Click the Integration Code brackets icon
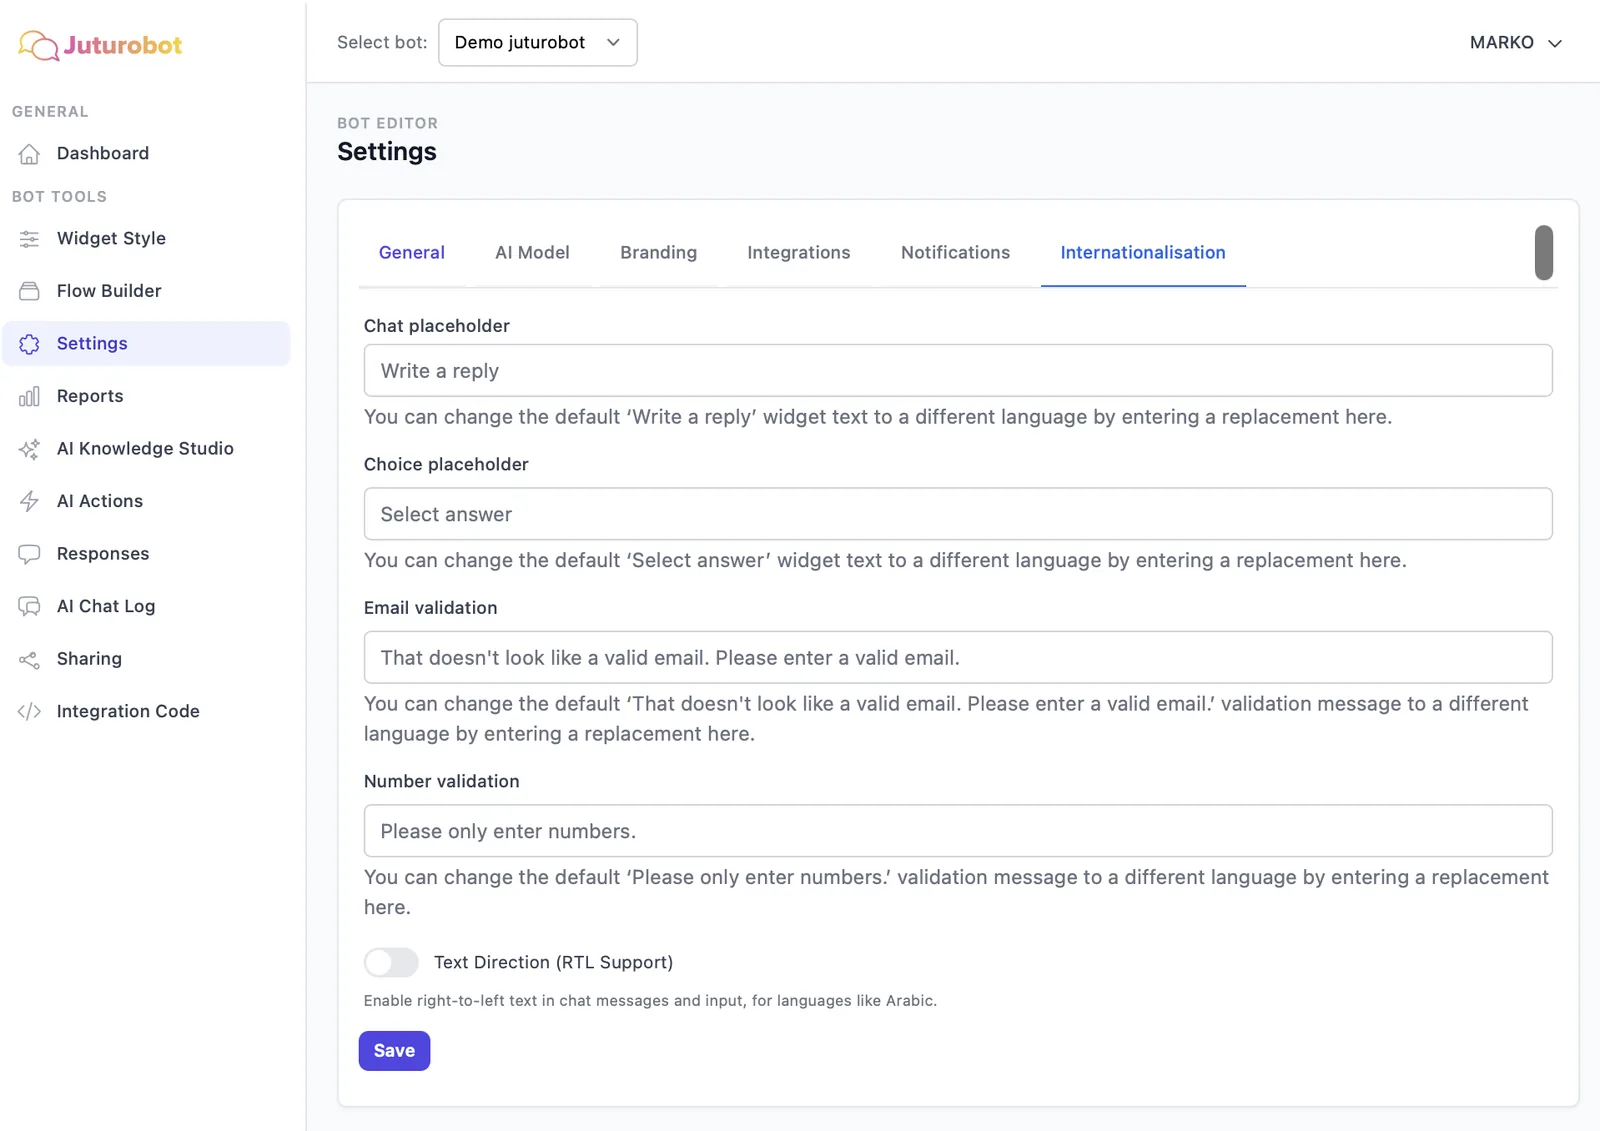Image resolution: width=1600 pixels, height=1131 pixels. click(x=29, y=711)
